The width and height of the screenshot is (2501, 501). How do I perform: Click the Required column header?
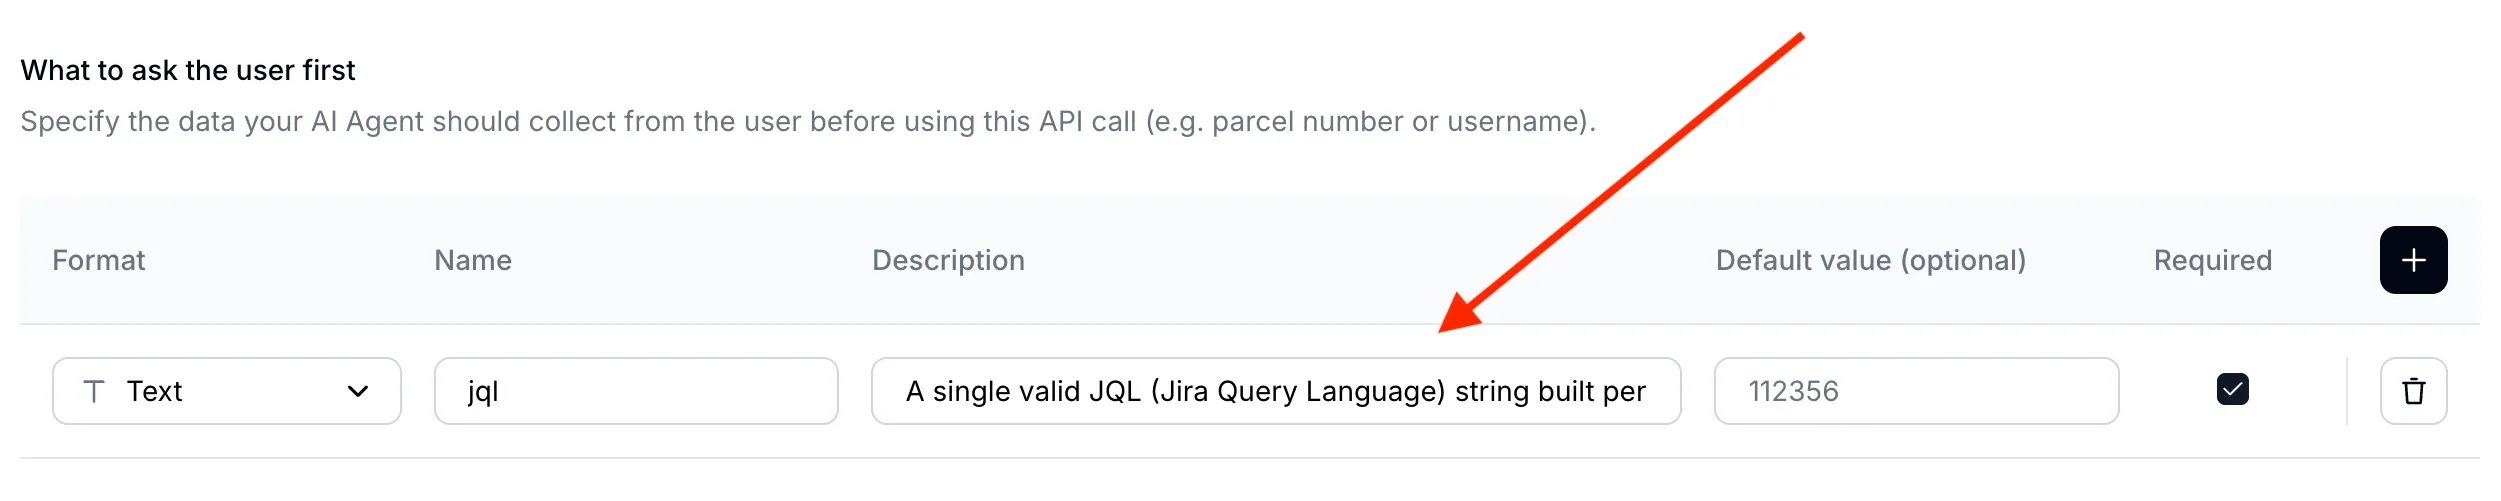(2212, 260)
